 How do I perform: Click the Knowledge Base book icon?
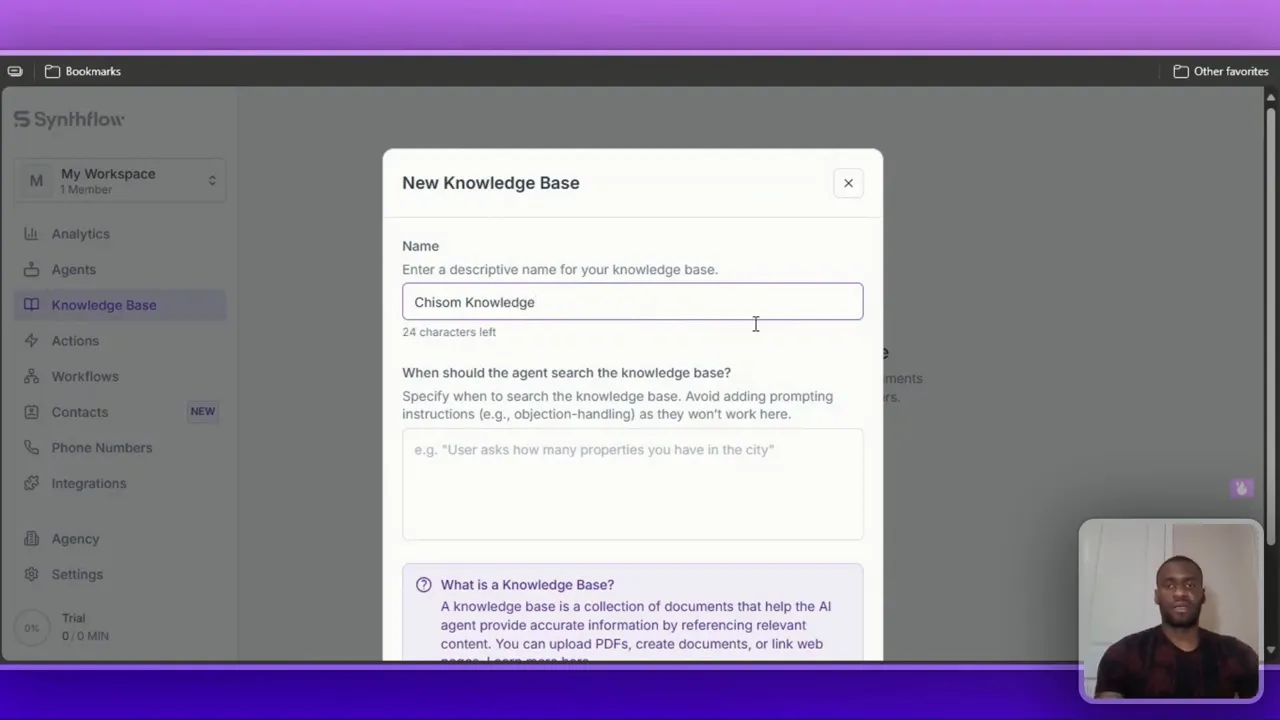(x=31, y=305)
